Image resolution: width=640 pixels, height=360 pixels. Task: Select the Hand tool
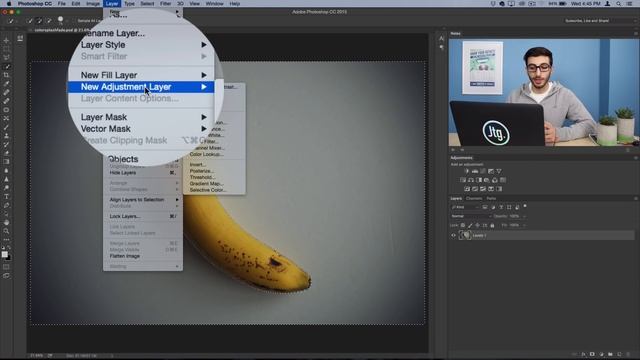6,222
